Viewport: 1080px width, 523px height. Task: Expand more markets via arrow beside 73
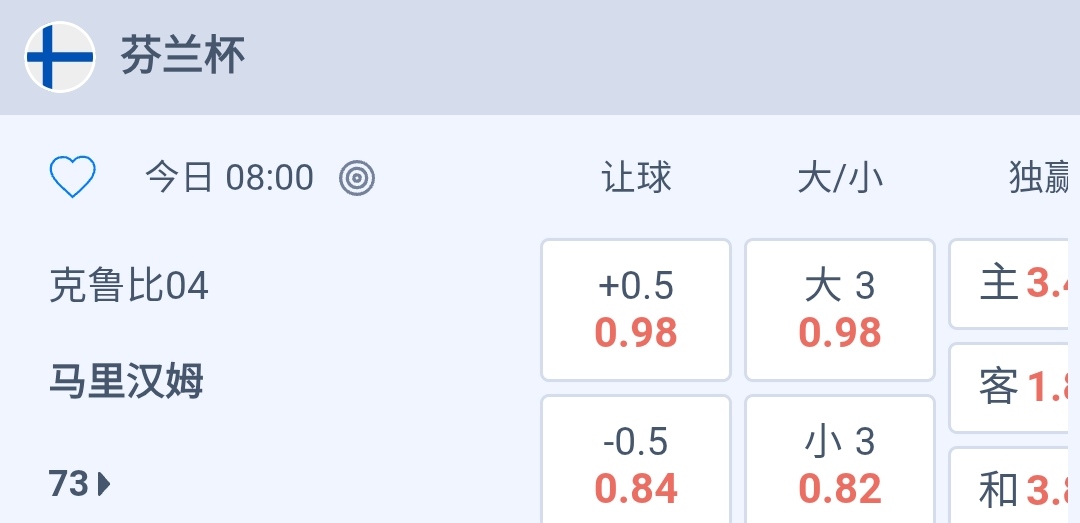(x=105, y=485)
